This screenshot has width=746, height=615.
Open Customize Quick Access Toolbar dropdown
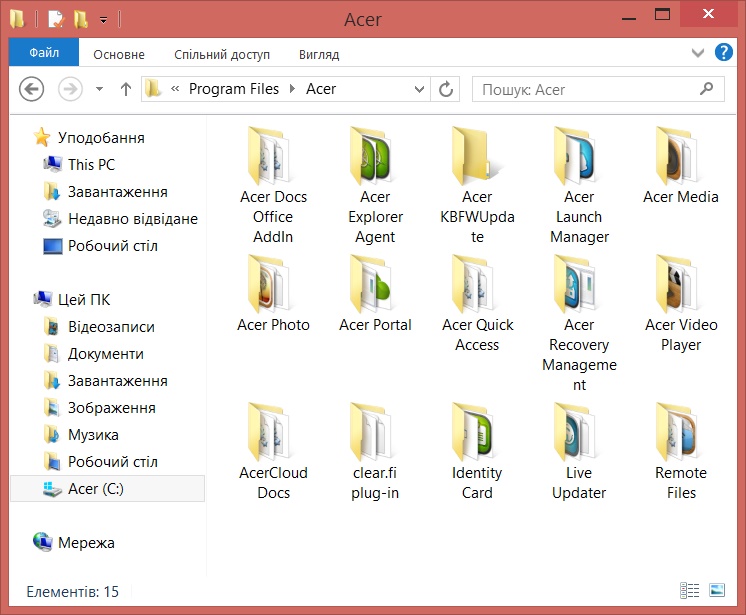103,20
